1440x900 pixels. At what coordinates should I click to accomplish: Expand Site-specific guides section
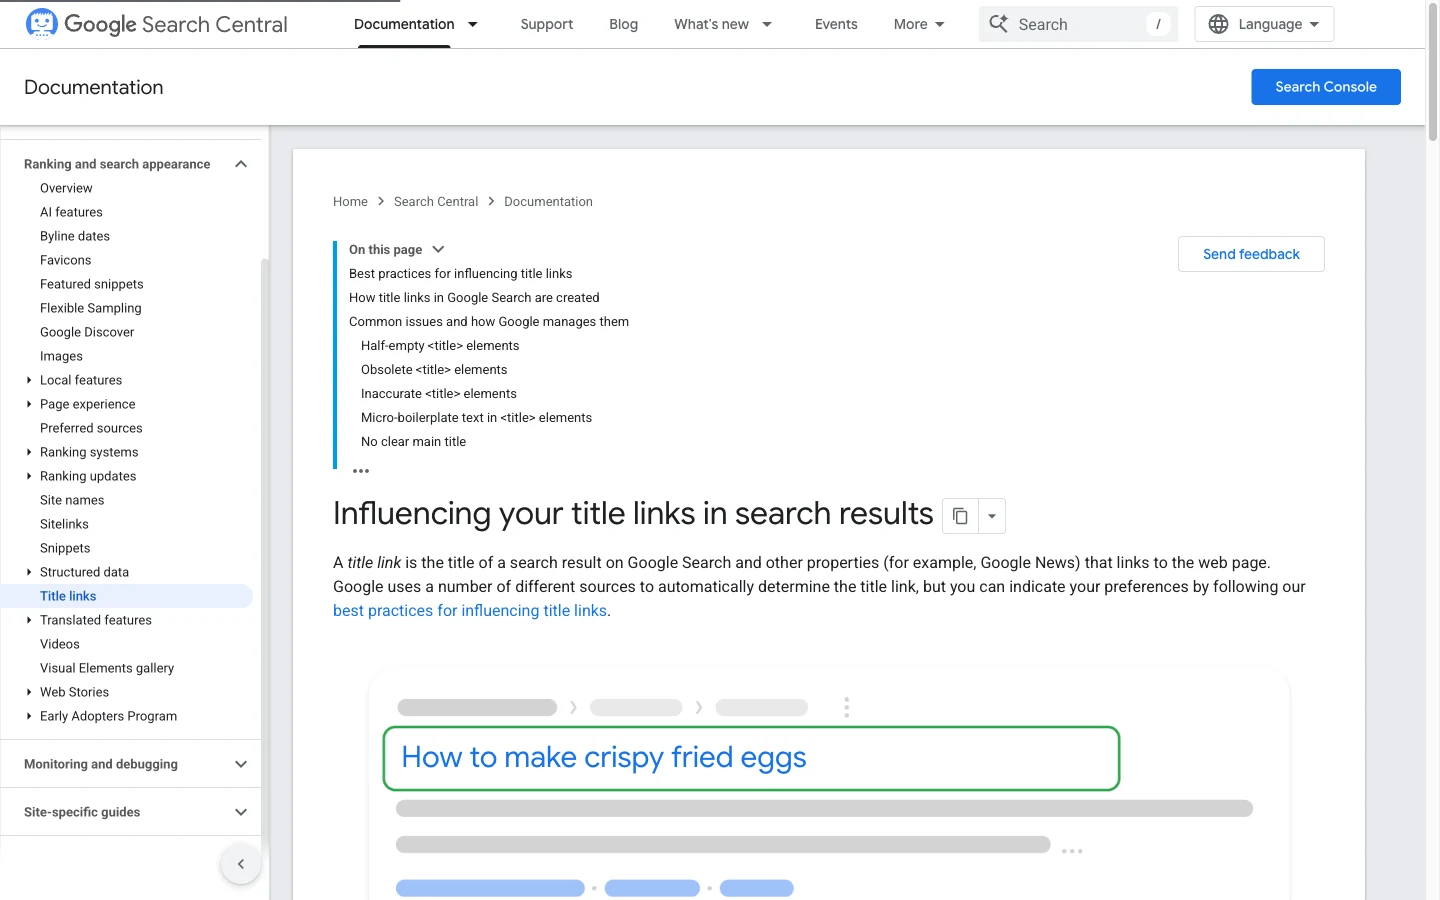(x=241, y=812)
